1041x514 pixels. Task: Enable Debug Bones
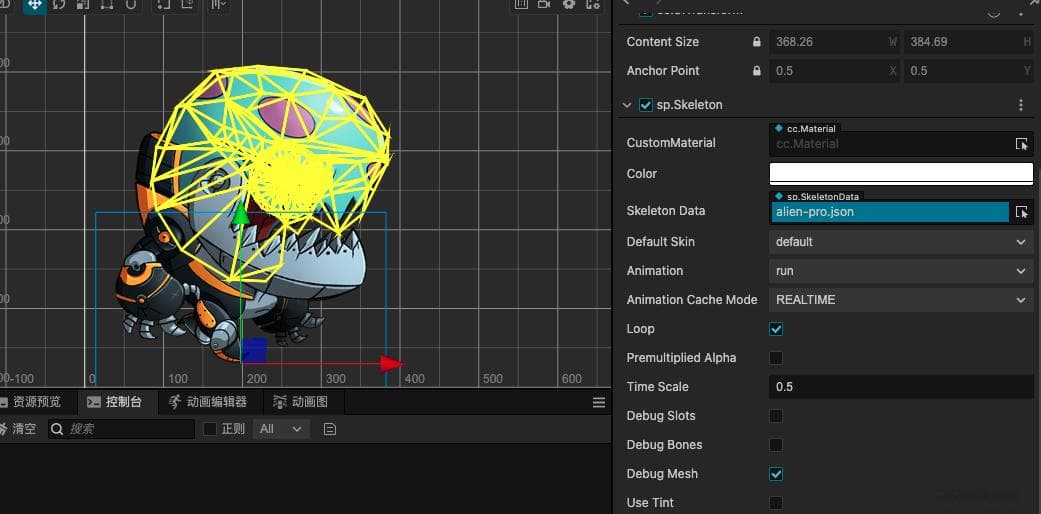(x=775, y=445)
